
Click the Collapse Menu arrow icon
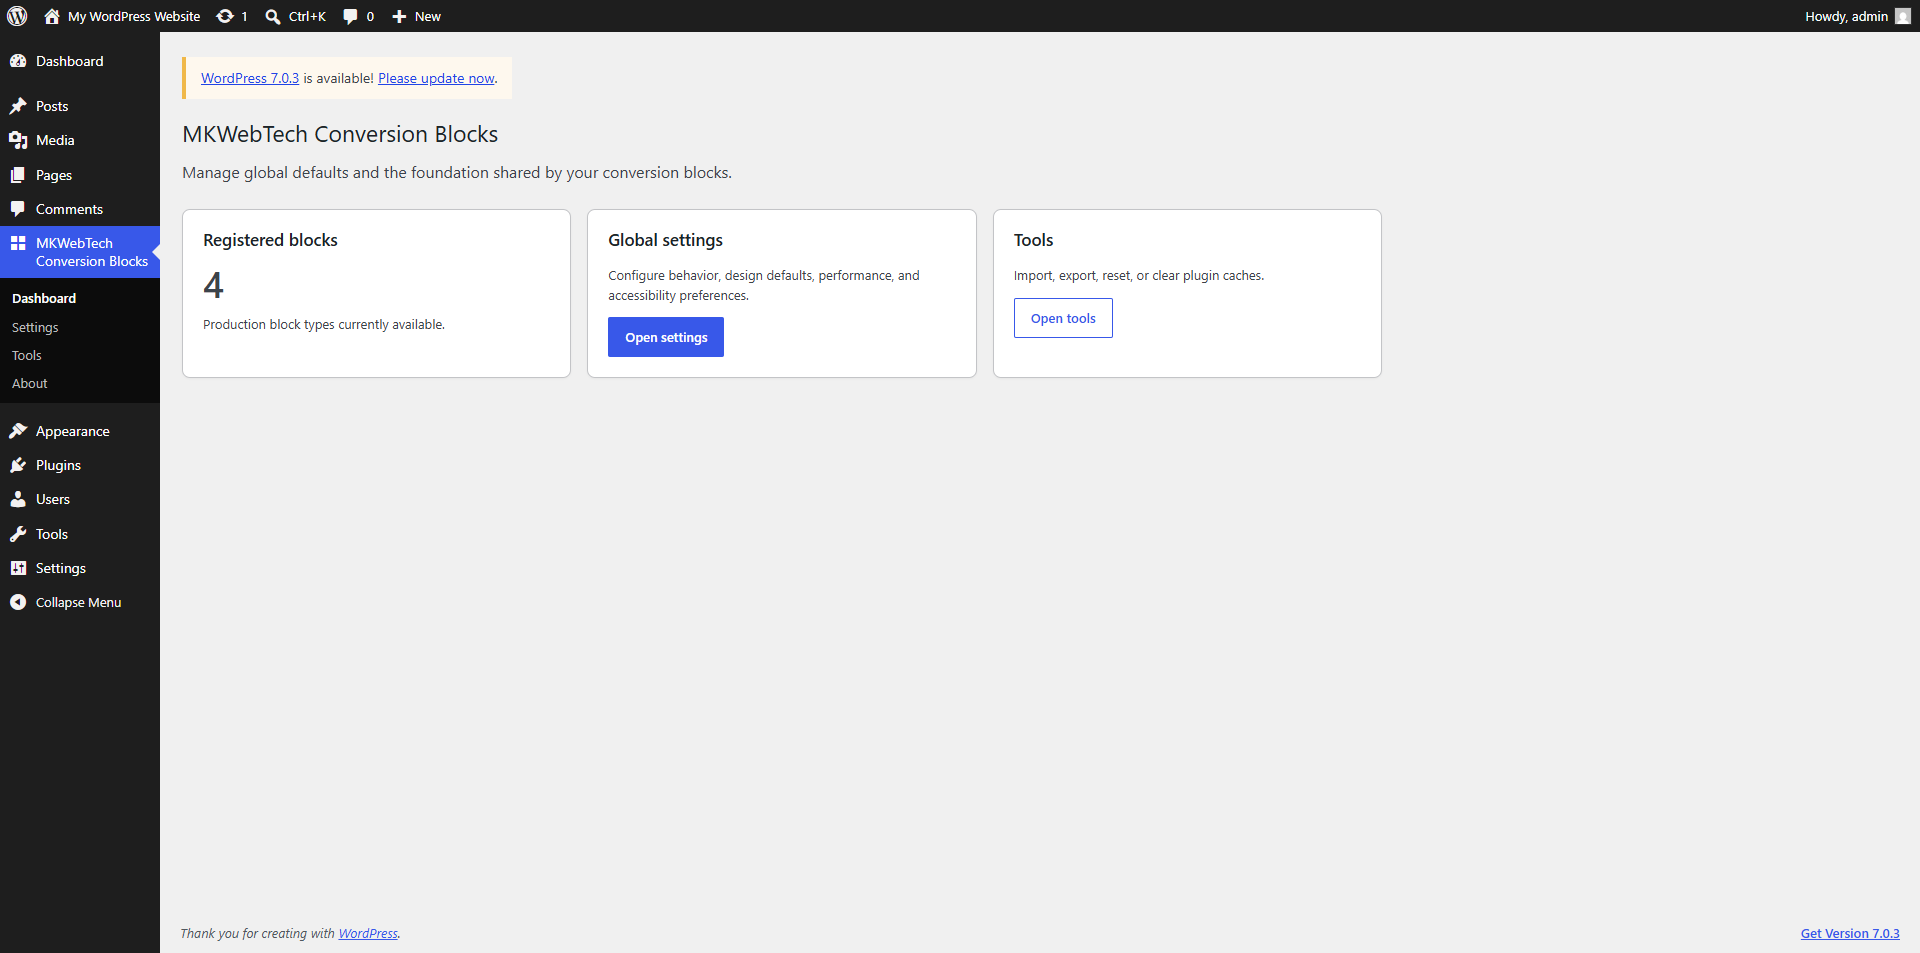(18, 602)
